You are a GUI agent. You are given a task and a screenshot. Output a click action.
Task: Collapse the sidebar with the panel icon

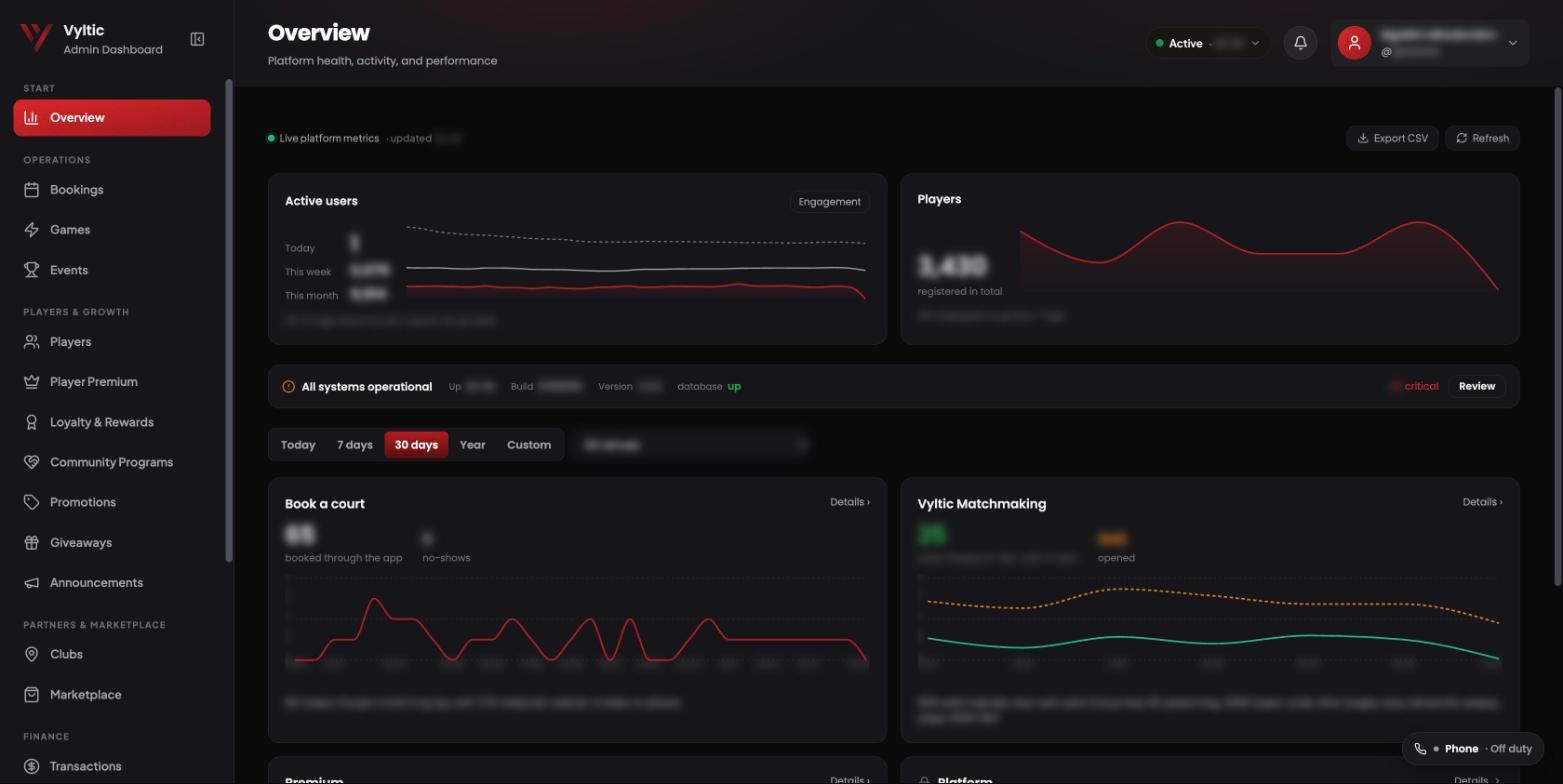coord(197,39)
